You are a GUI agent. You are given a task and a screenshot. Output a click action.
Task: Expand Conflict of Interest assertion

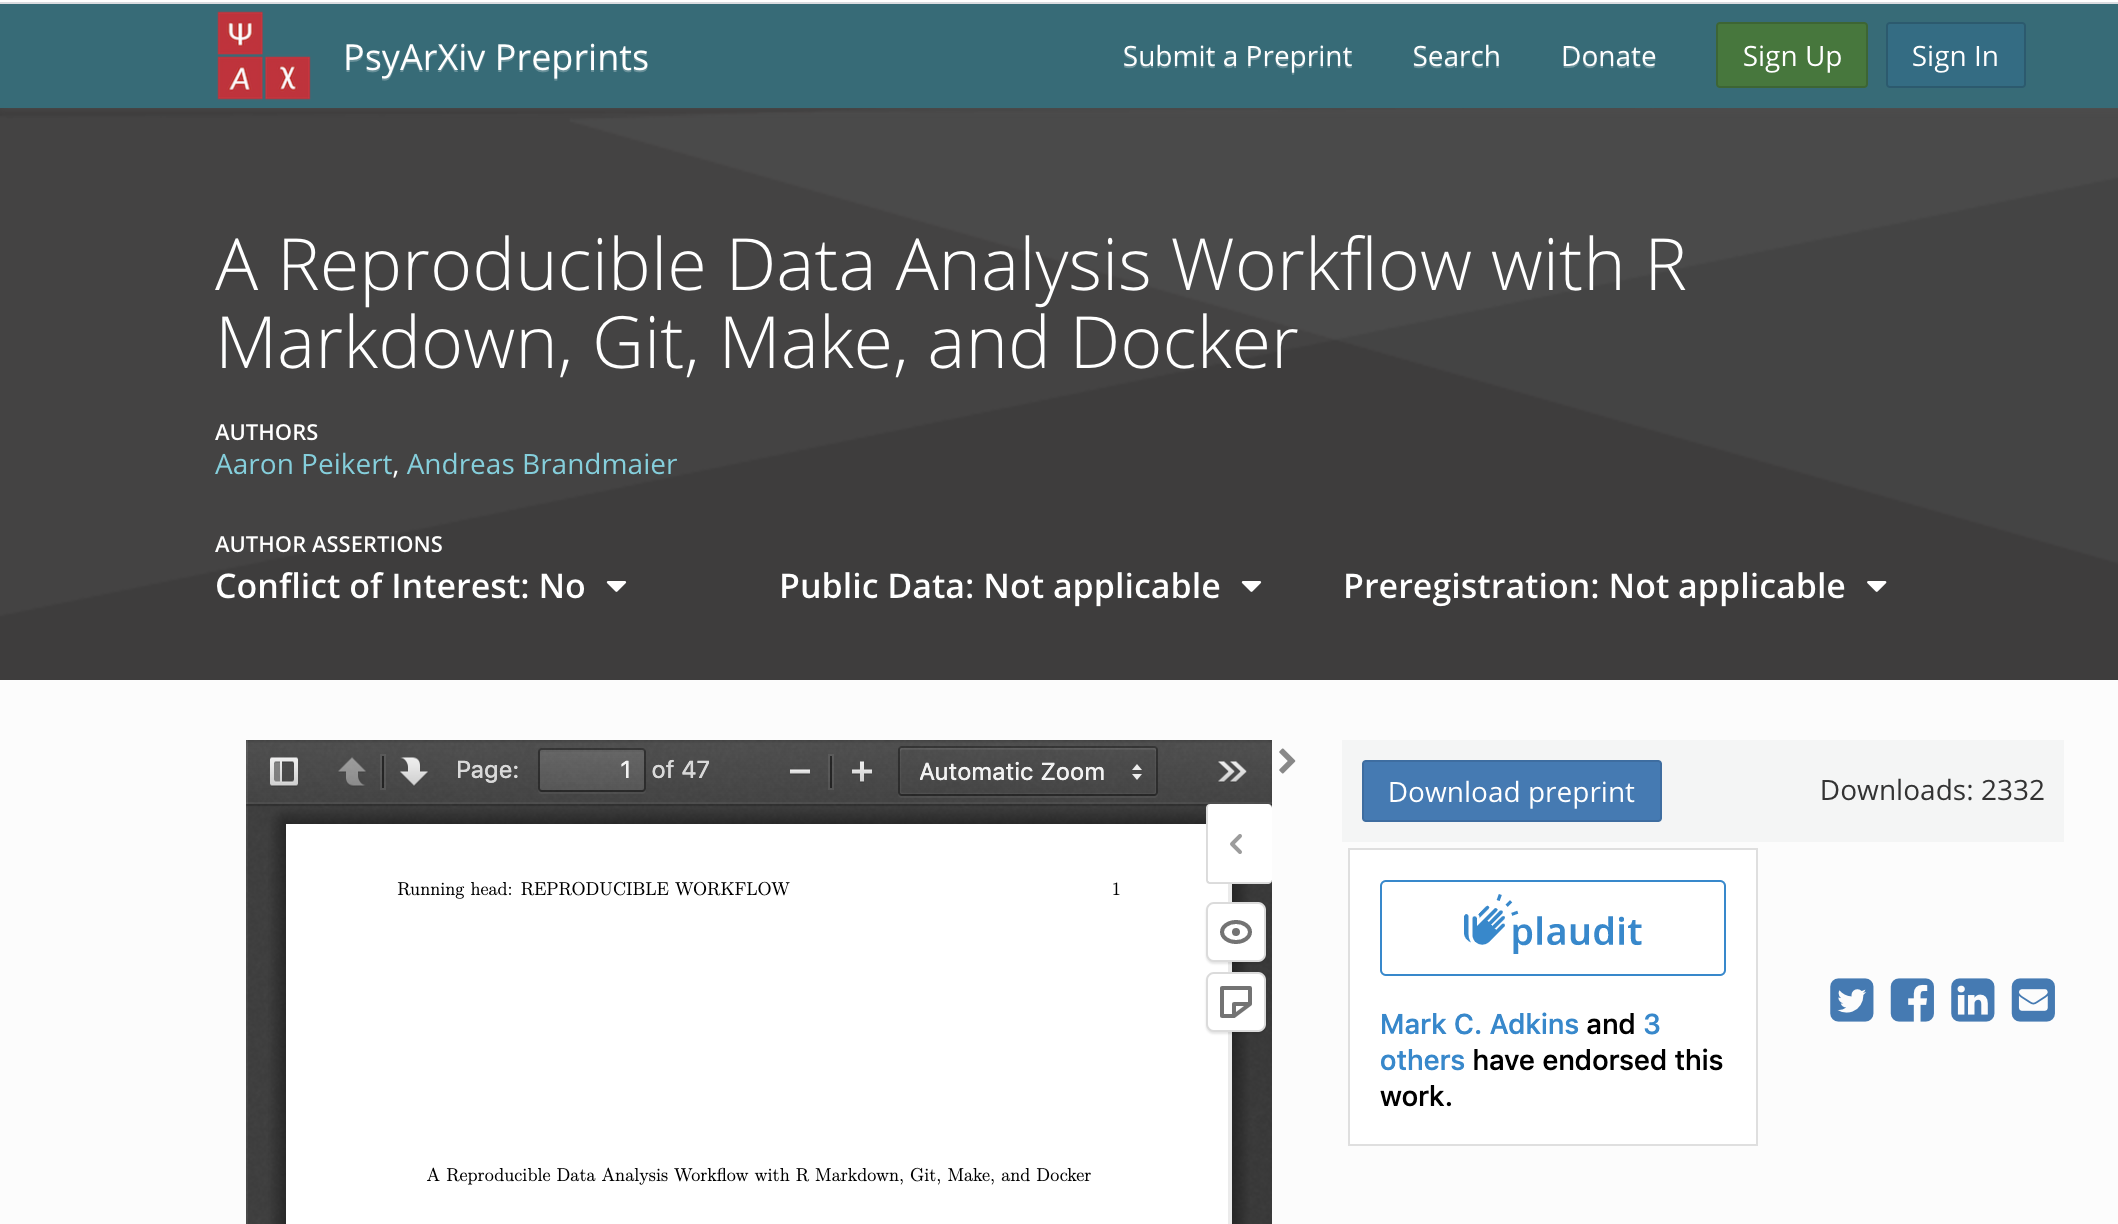tap(421, 586)
